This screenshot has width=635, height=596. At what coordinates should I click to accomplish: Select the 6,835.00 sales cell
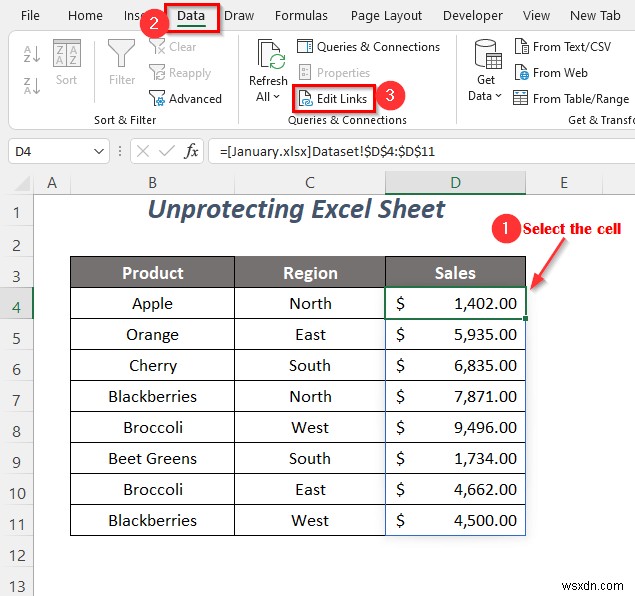[x=455, y=365]
